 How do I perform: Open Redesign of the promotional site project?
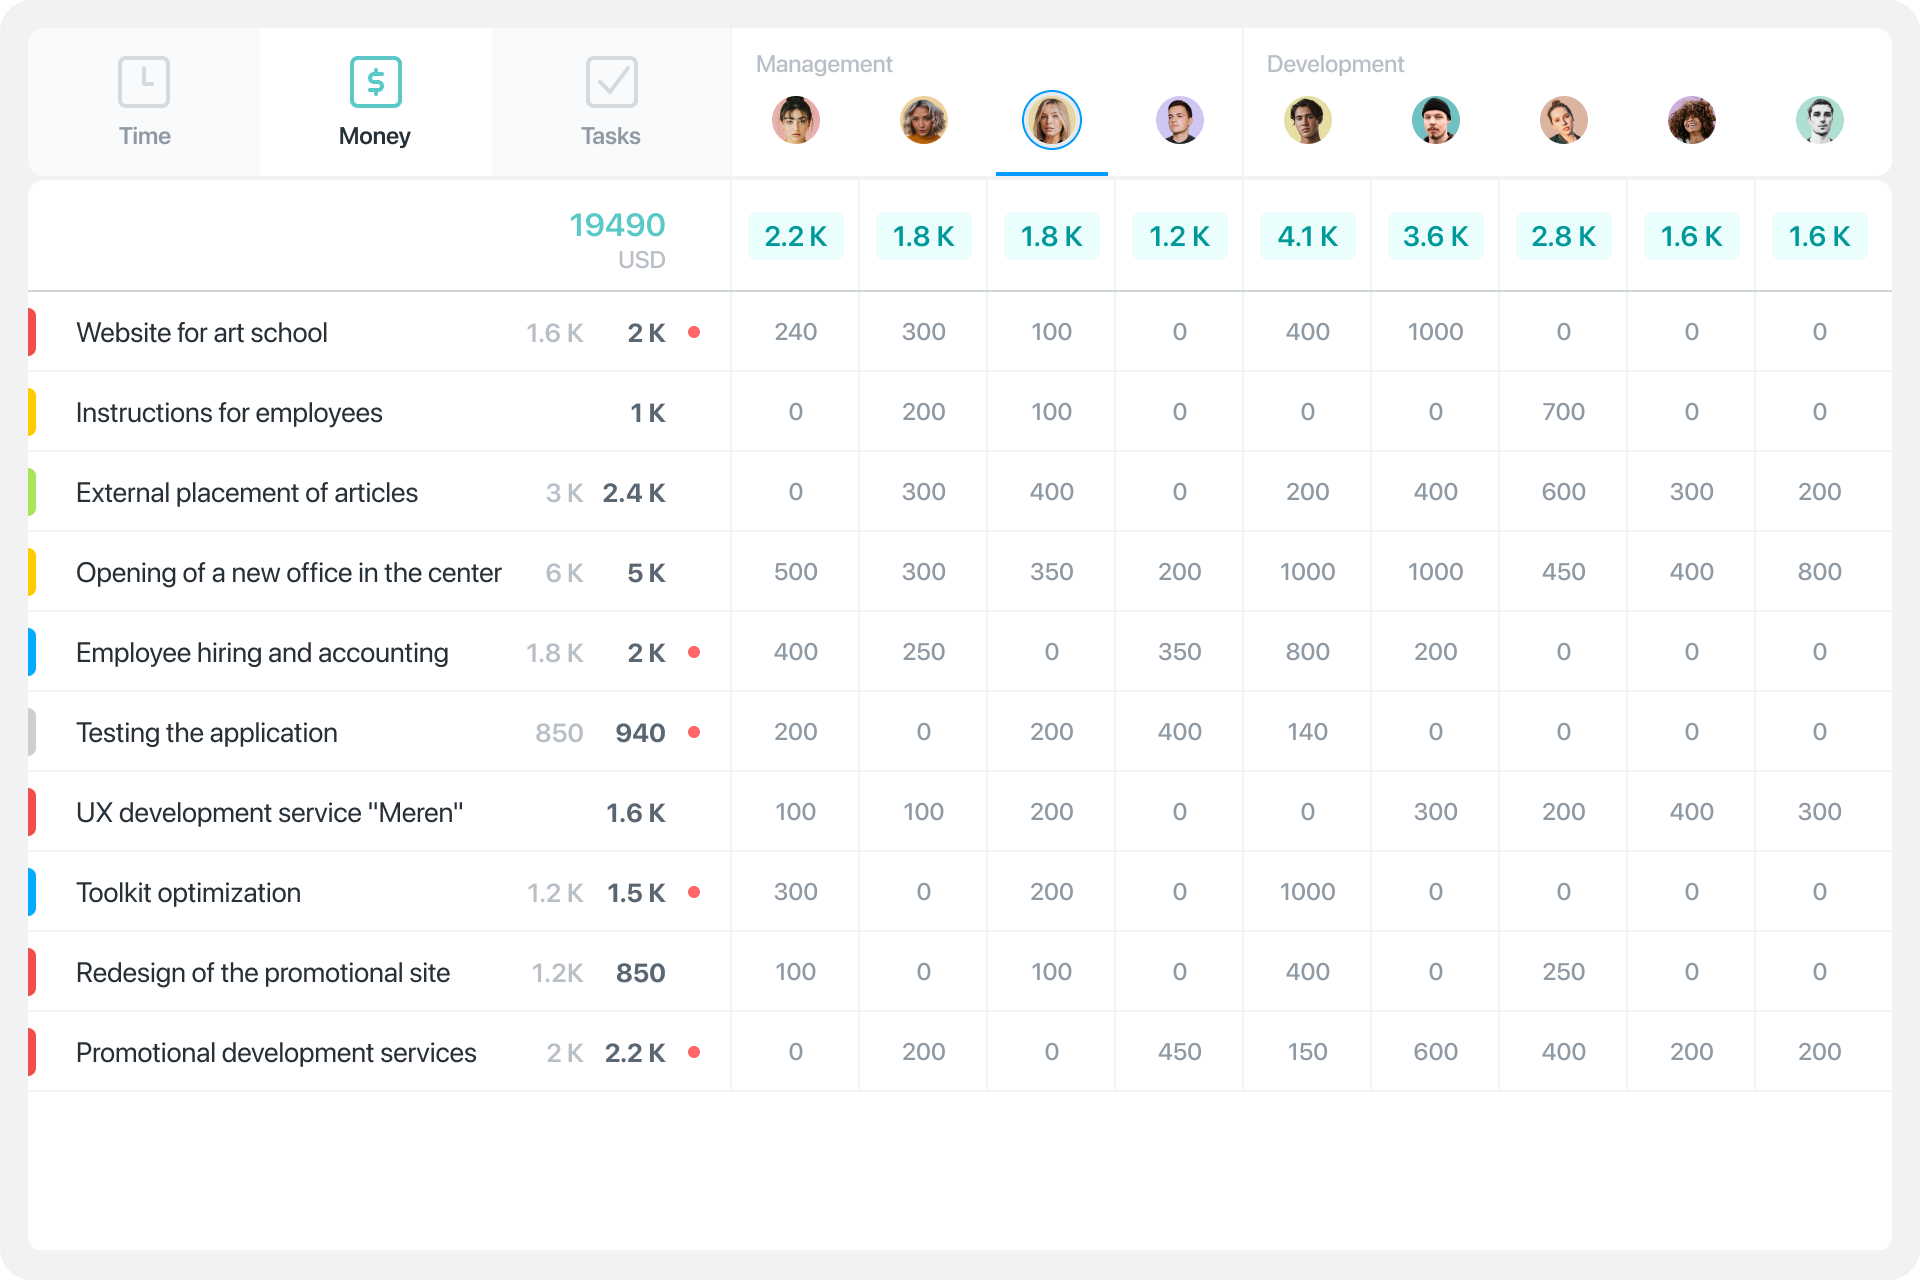(x=263, y=973)
